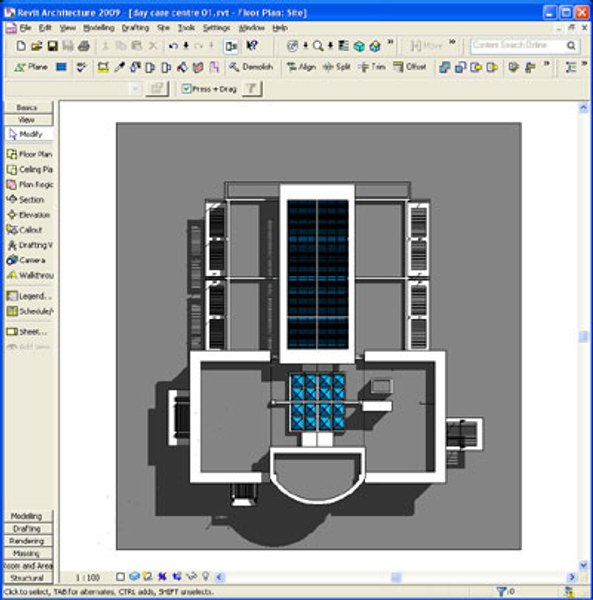
Task: Click the yellow-based frame tool icon
Action: [103, 67]
